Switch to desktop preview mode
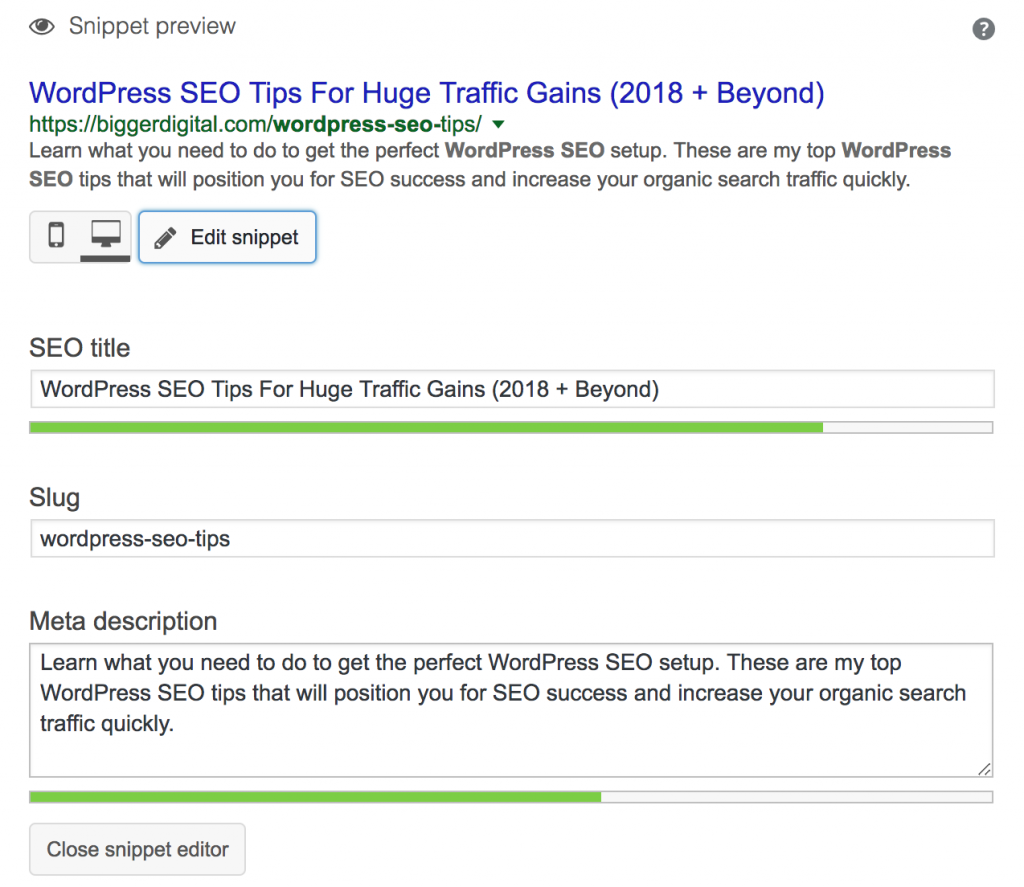Screen dimensions: 1024x887 click(x=106, y=235)
